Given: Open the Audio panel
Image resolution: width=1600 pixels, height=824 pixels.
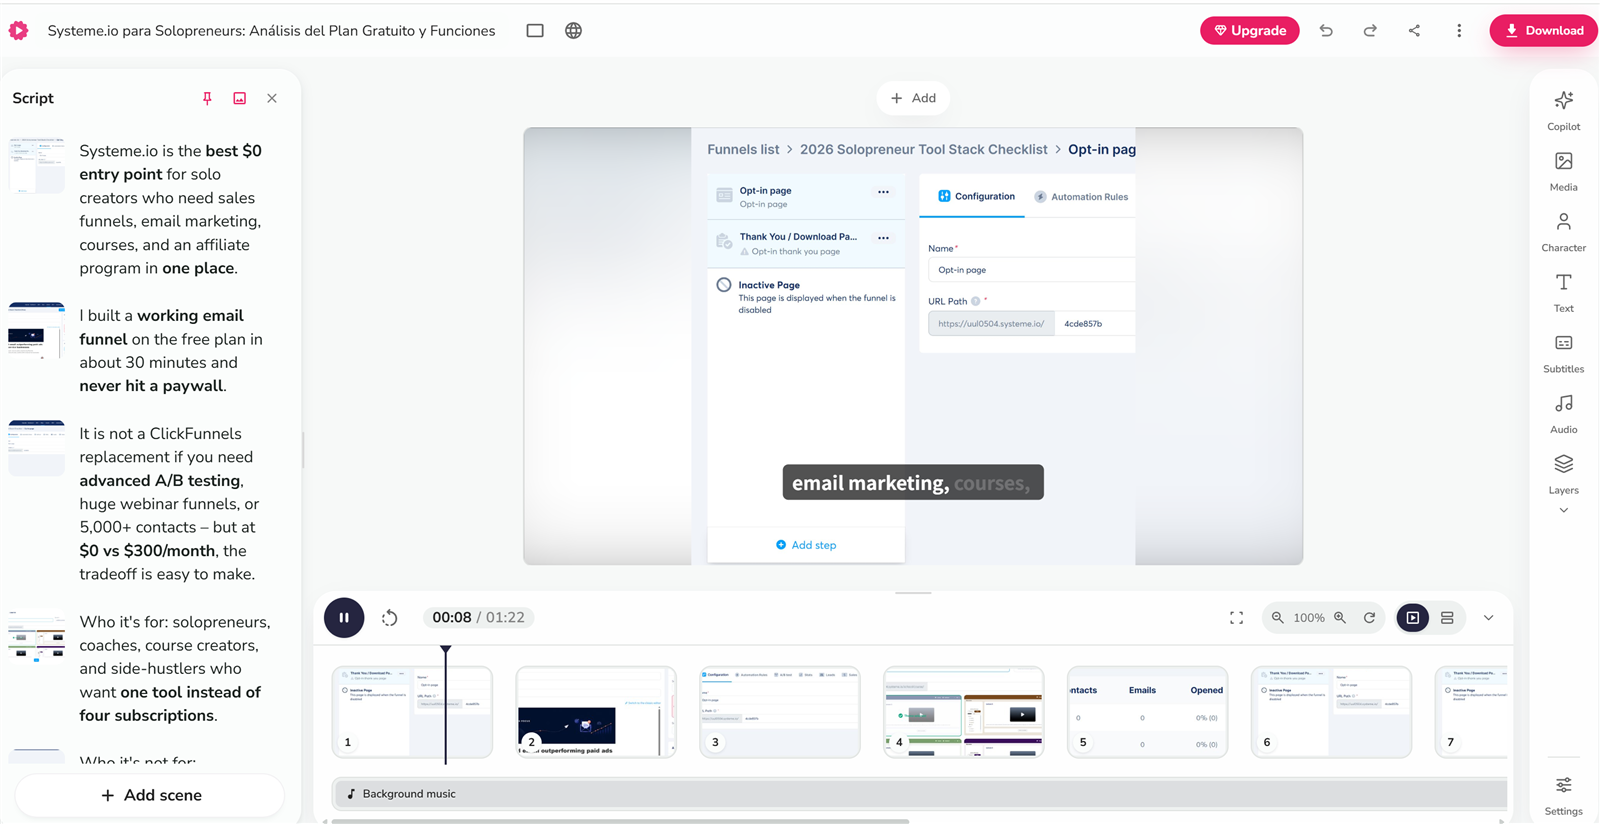Looking at the screenshot, I should (x=1563, y=414).
